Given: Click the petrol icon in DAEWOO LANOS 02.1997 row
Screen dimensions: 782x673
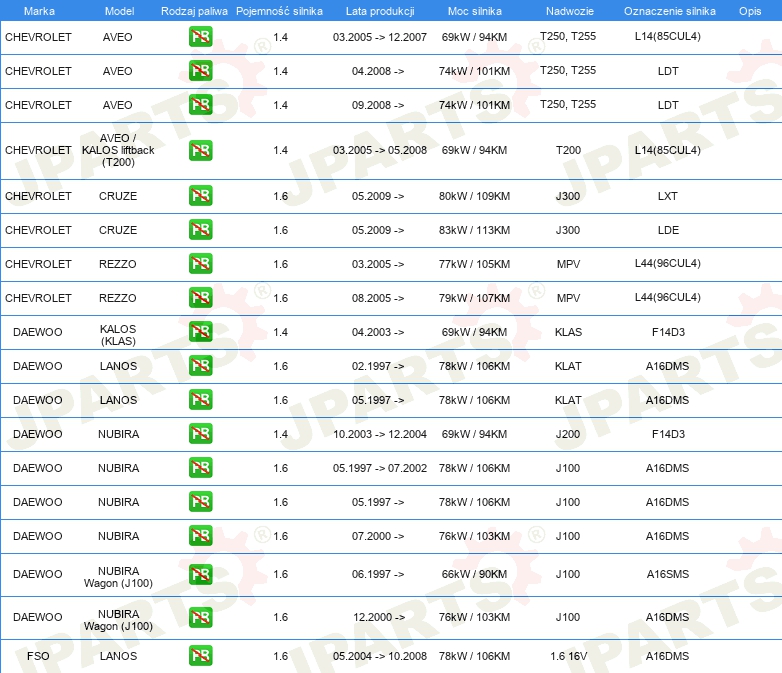Looking at the screenshot, I should (x=200, y=366).
